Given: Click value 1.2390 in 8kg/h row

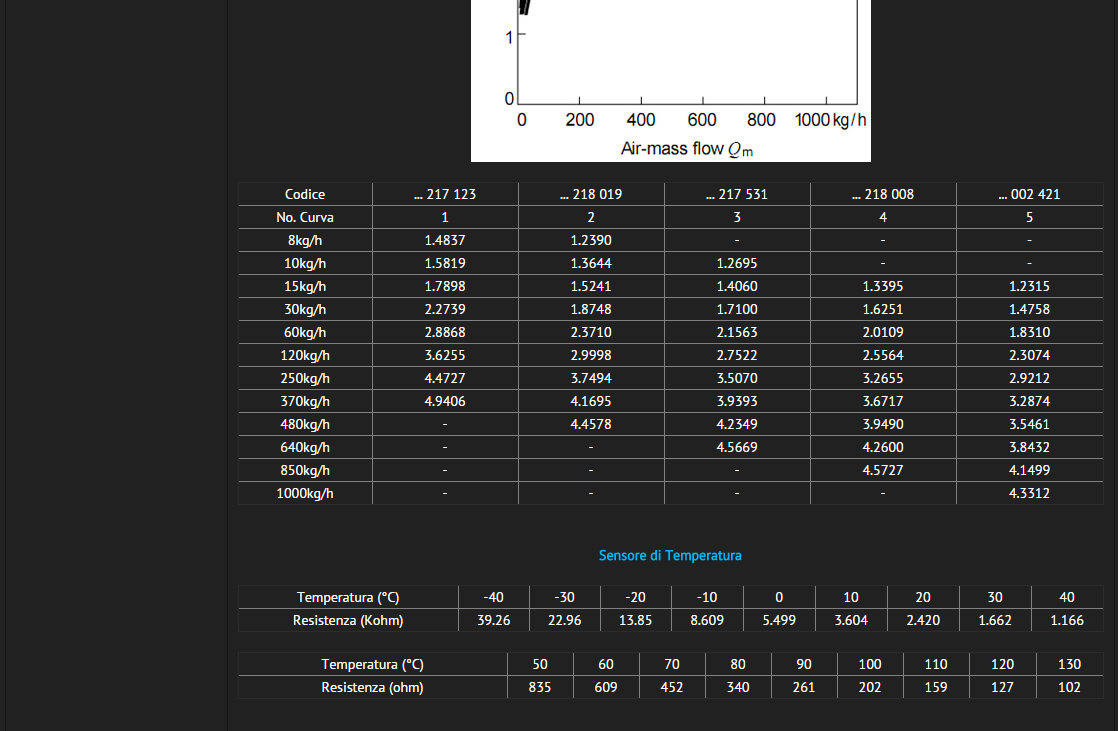Looking at the screenshot, I should pos(591,240).
